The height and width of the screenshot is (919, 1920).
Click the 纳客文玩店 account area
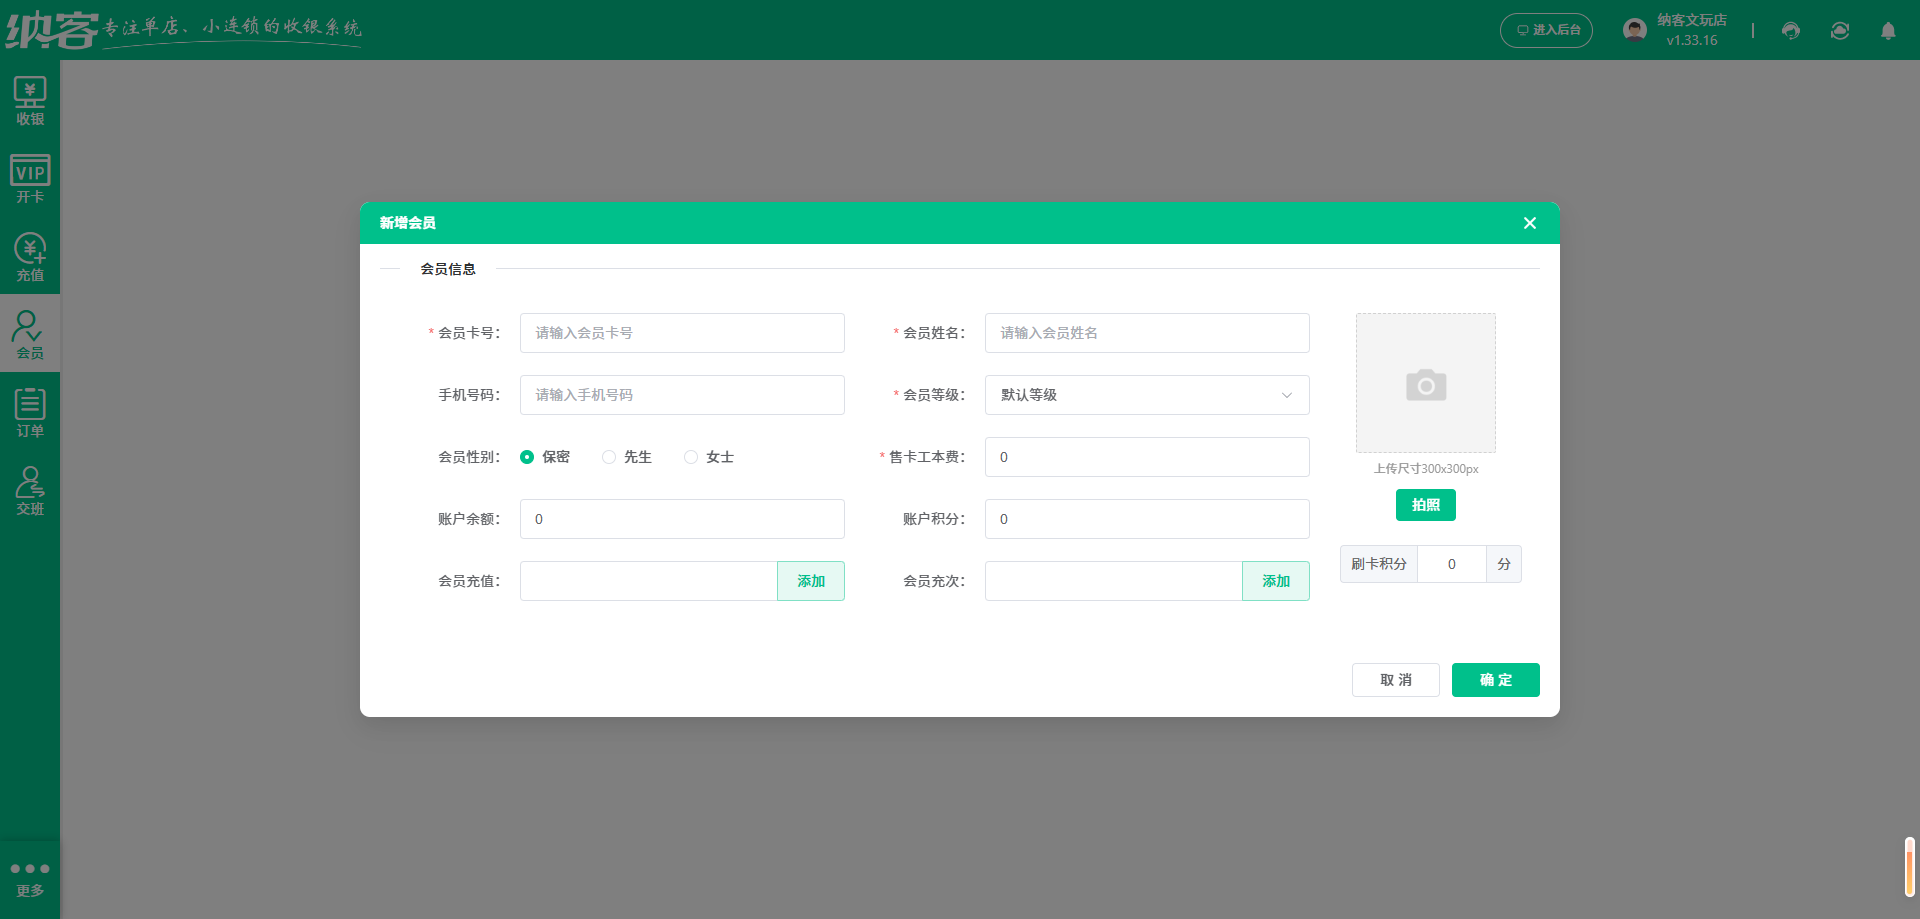pos(1675,30)
